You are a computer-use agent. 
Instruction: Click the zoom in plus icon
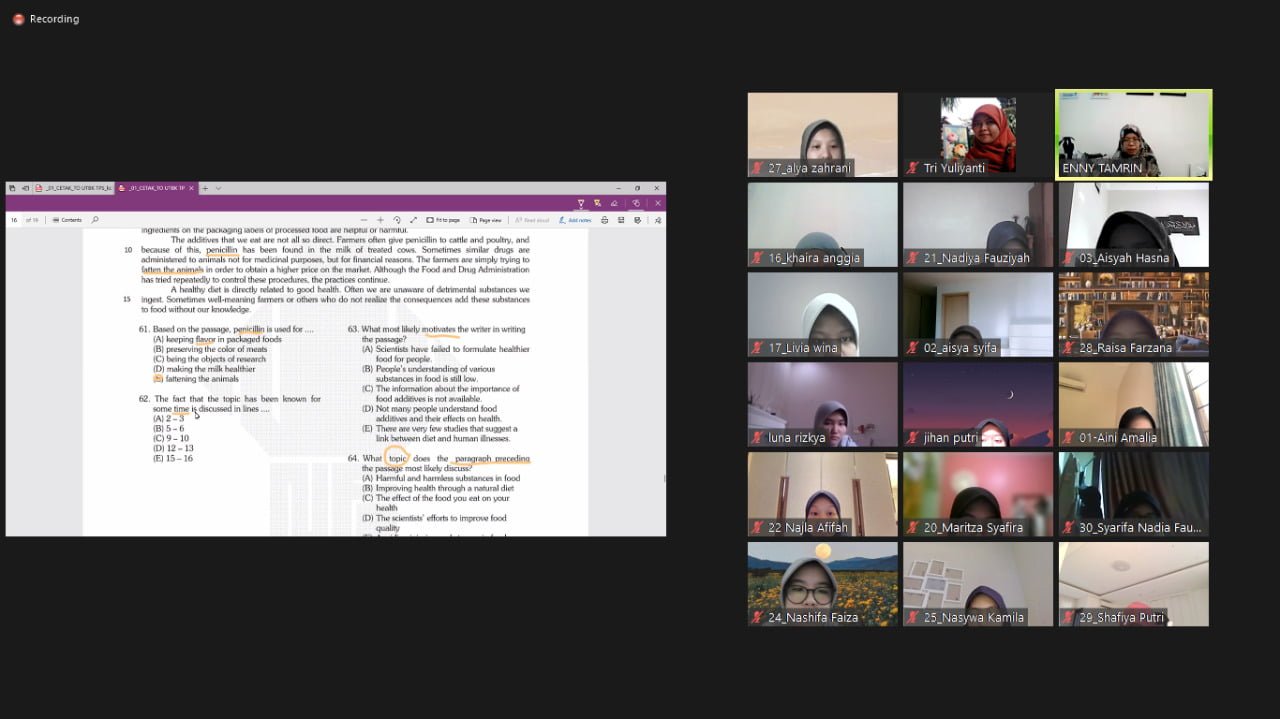click(380, 220)
